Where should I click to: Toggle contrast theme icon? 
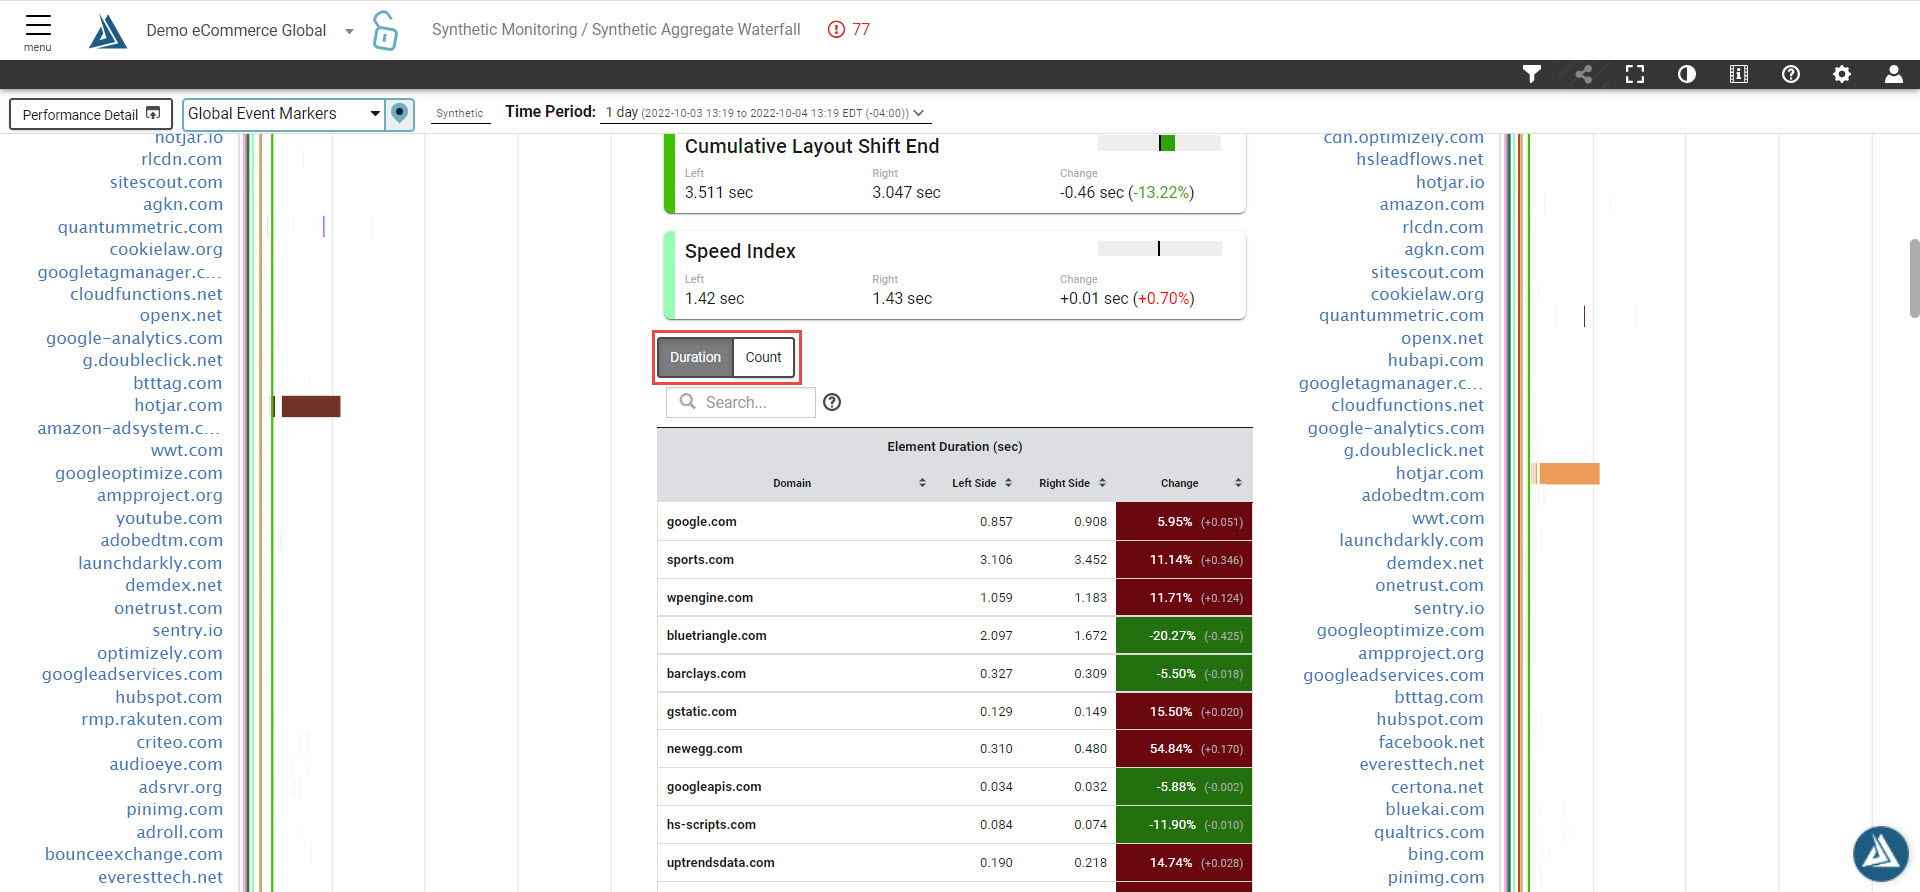pyautogui.click(x=1687, y=74)
